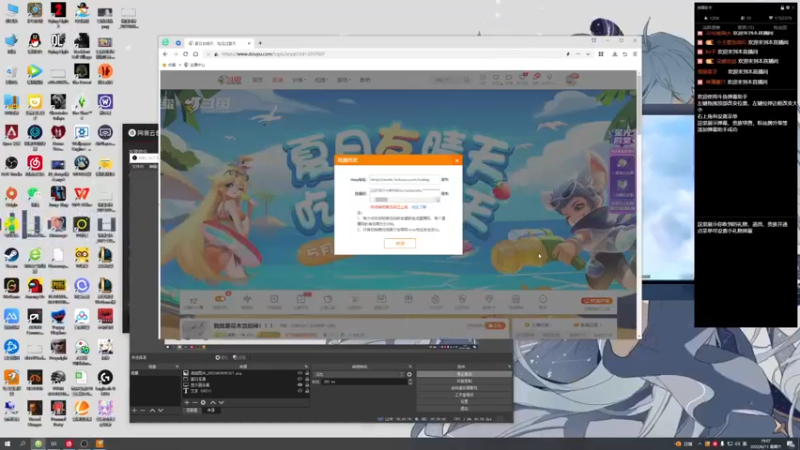
Task: Open the Windows Start button on the taskbar
Action: [7, 444]
